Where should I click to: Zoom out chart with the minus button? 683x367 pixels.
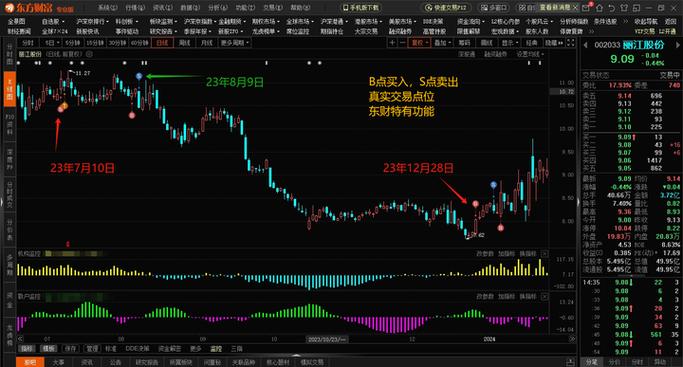pyautogui.click(x=402, y=42)
